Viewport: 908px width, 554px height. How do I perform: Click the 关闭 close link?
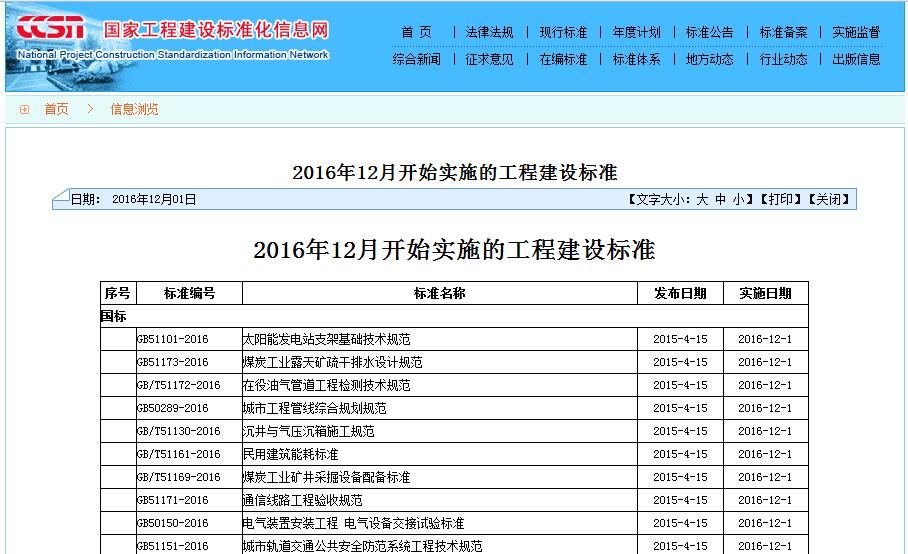pyautogui.click(x=829, y=200)
